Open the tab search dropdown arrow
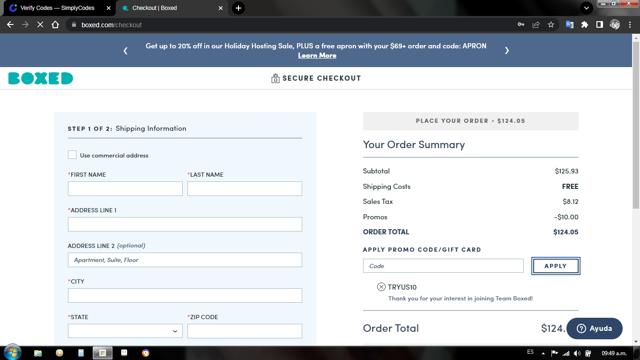640x360 pixels. pos(586,8)
